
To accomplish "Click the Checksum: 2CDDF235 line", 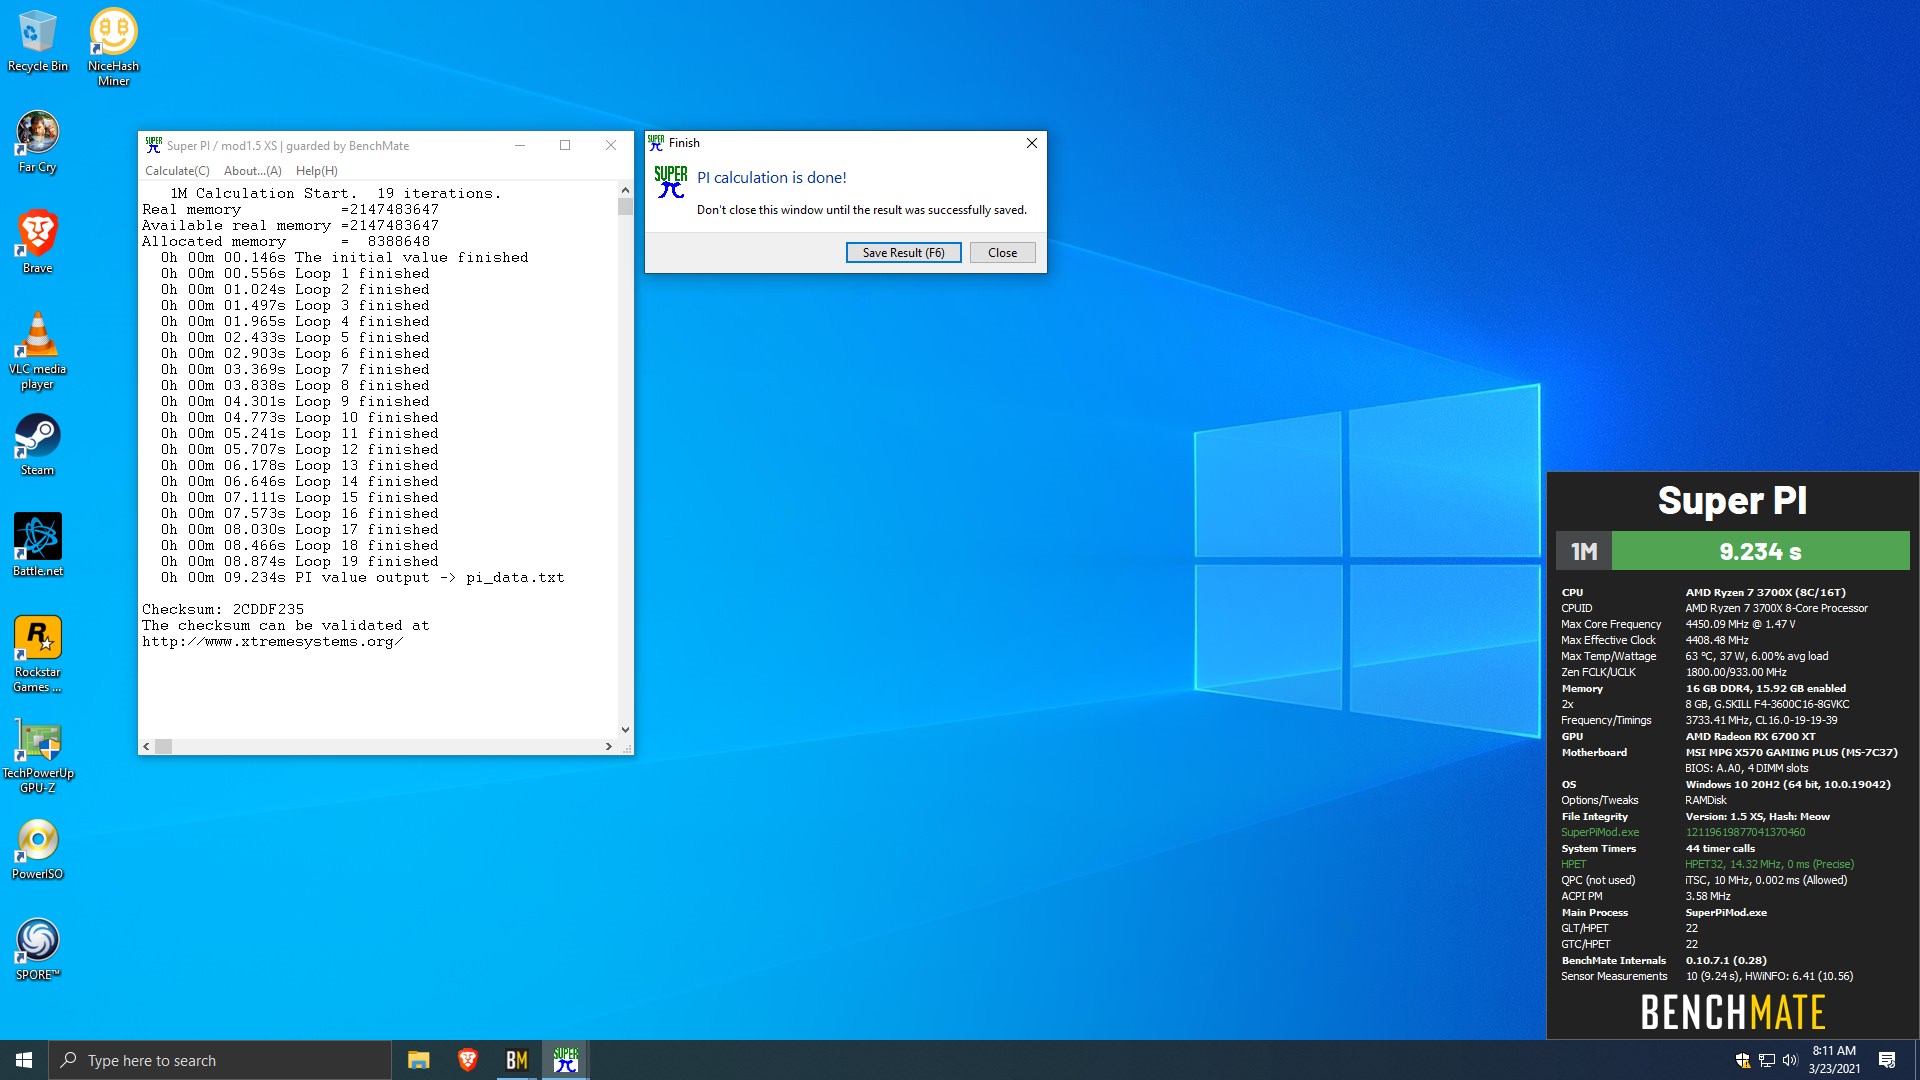I will (223, 609).
